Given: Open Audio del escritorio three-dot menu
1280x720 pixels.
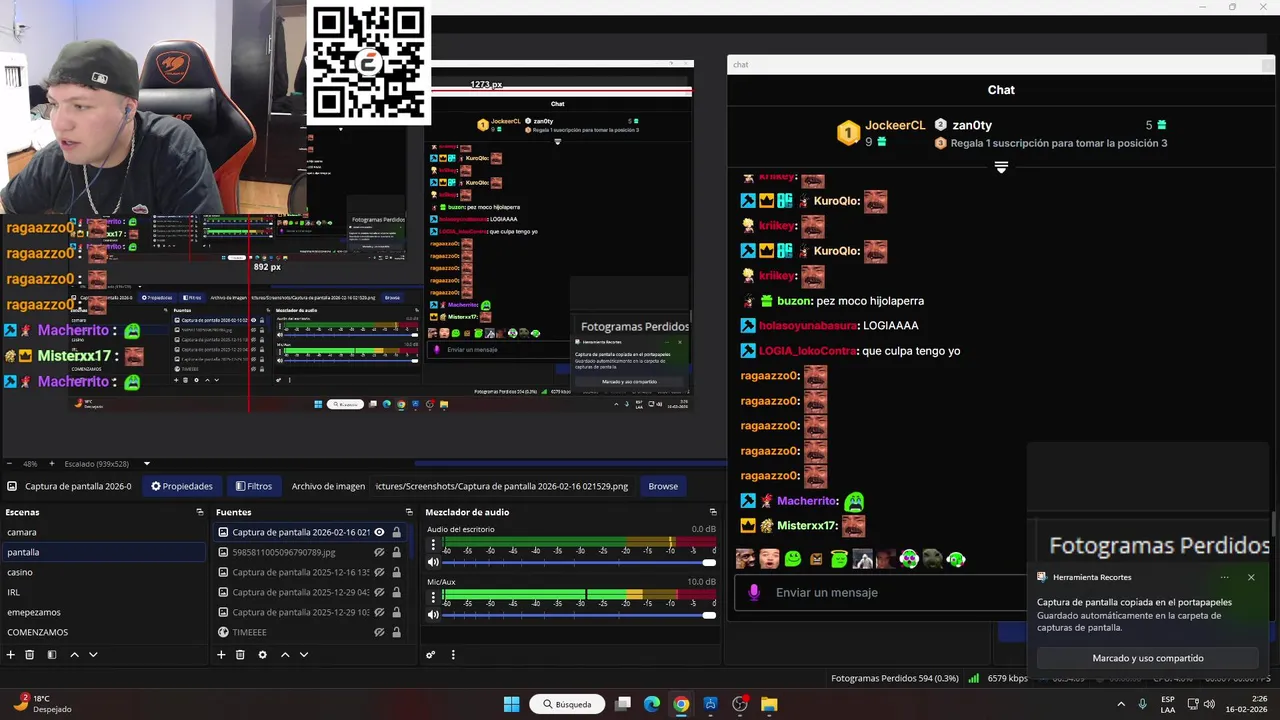Looking at the screenshot, I should coord(433,545).
